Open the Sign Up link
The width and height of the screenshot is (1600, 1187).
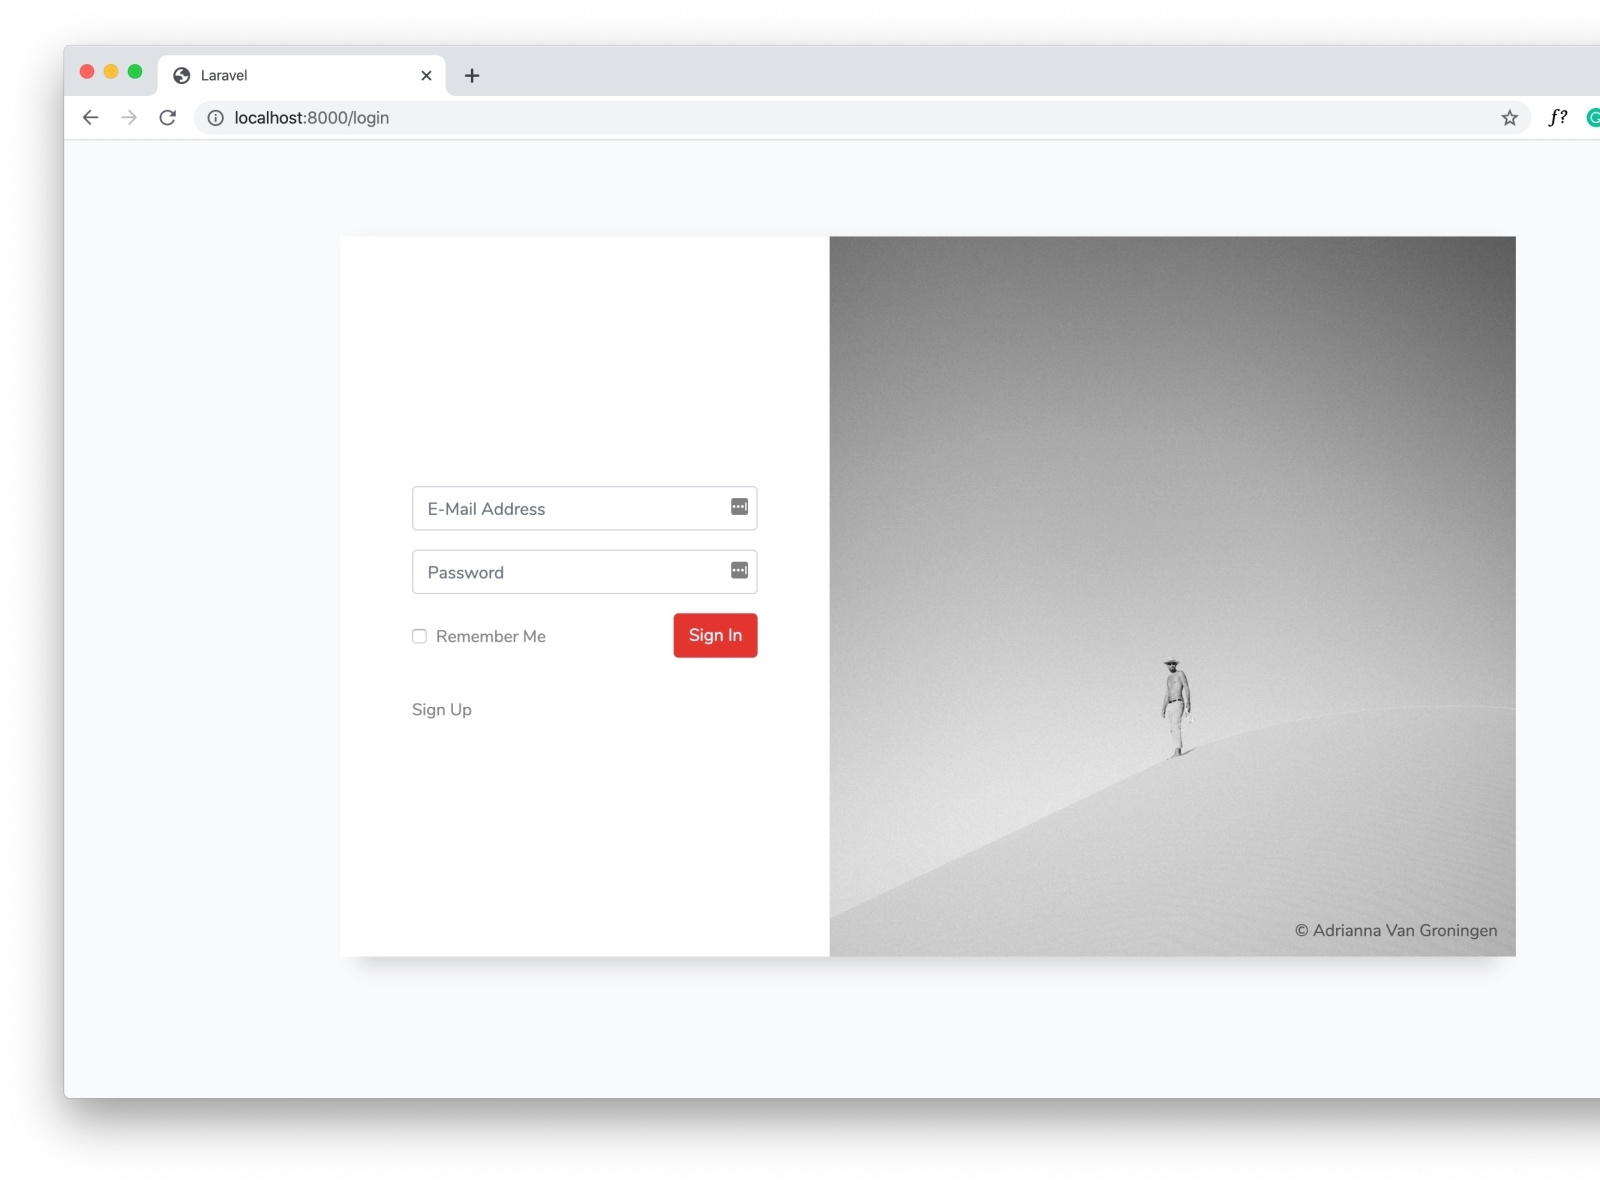pos(441,710)
